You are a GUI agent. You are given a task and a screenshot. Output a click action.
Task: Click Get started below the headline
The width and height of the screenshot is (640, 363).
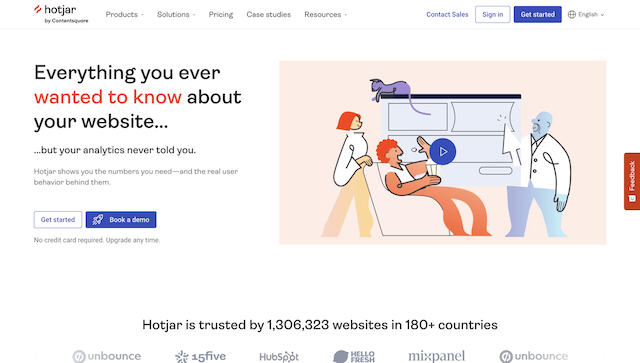58,220
